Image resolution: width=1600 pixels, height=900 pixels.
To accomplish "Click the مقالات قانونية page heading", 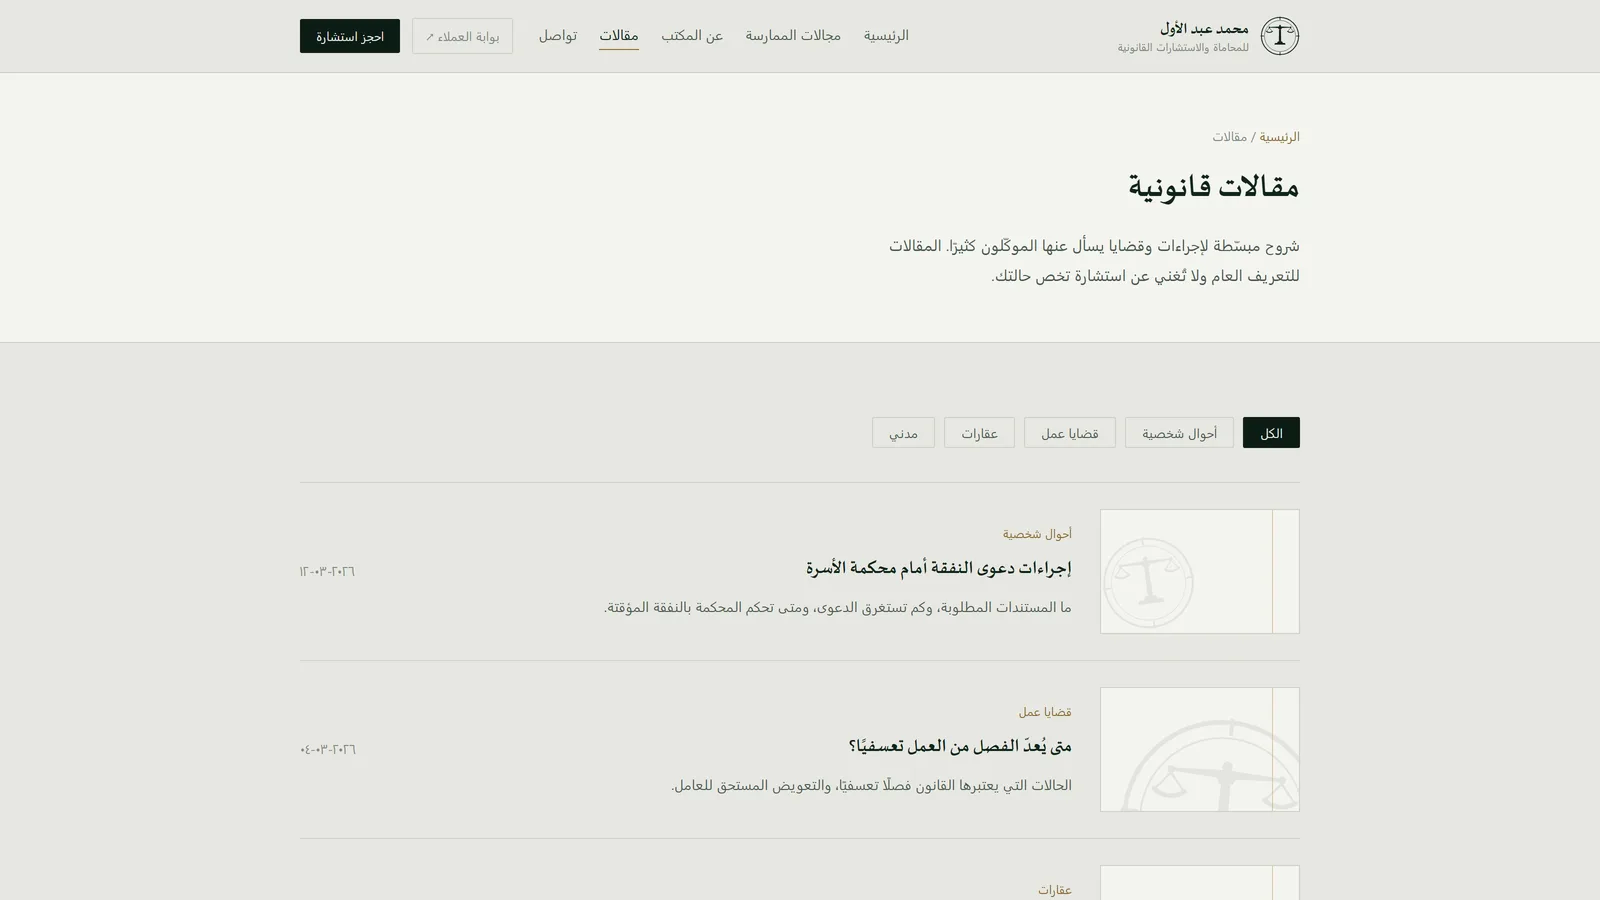I will [1214, 187].
